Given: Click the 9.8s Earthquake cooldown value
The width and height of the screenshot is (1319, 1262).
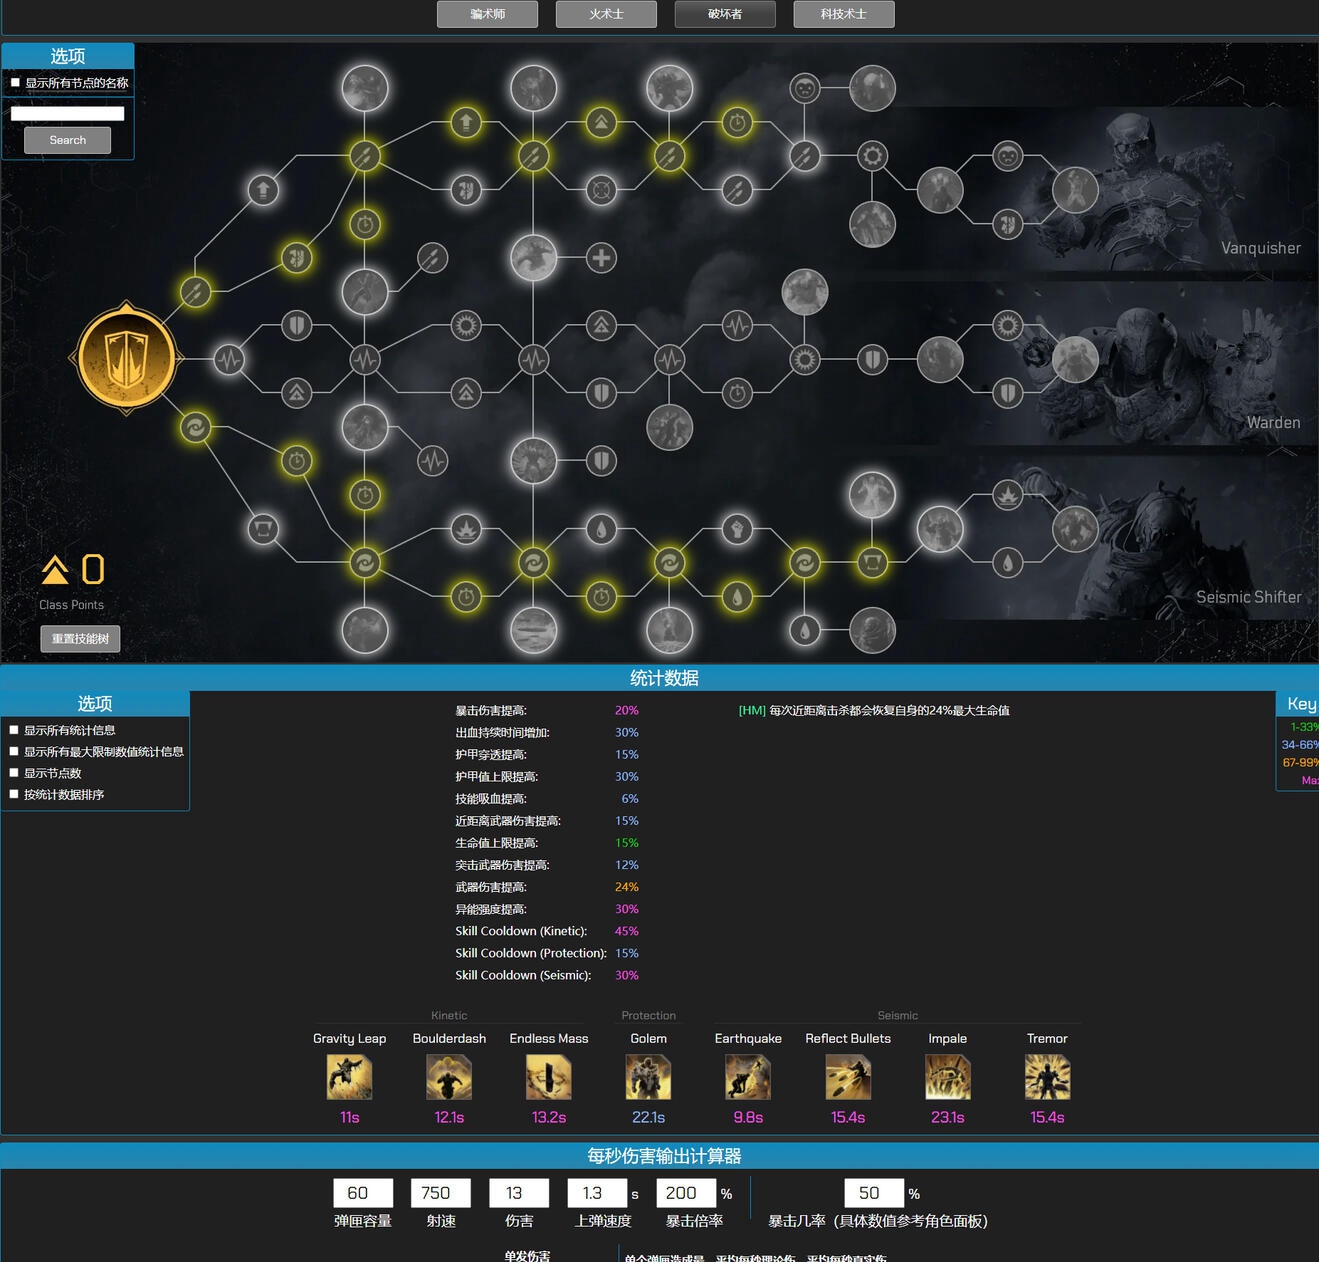Looking at the screenshot, I should (x=748, y=1117).
